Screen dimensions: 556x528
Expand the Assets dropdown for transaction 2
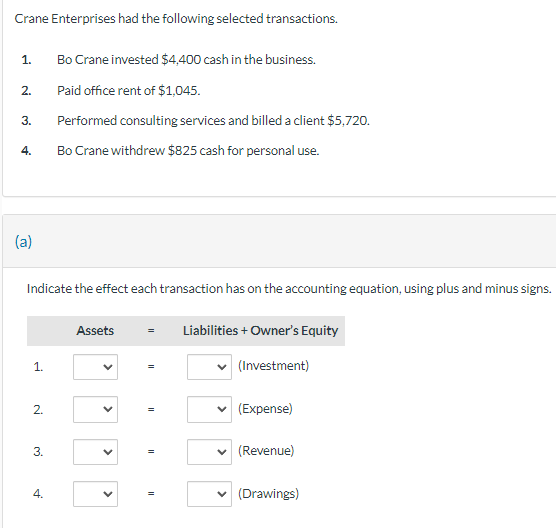coord(95,409)
